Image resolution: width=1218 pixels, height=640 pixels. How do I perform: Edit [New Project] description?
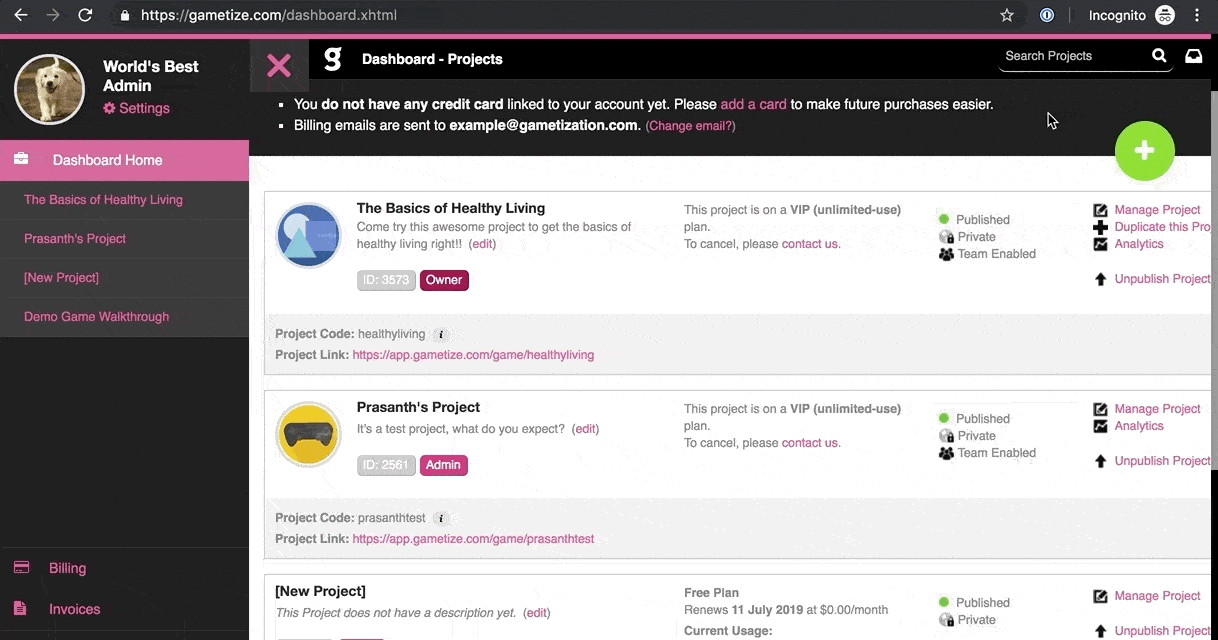coord(536,613)
